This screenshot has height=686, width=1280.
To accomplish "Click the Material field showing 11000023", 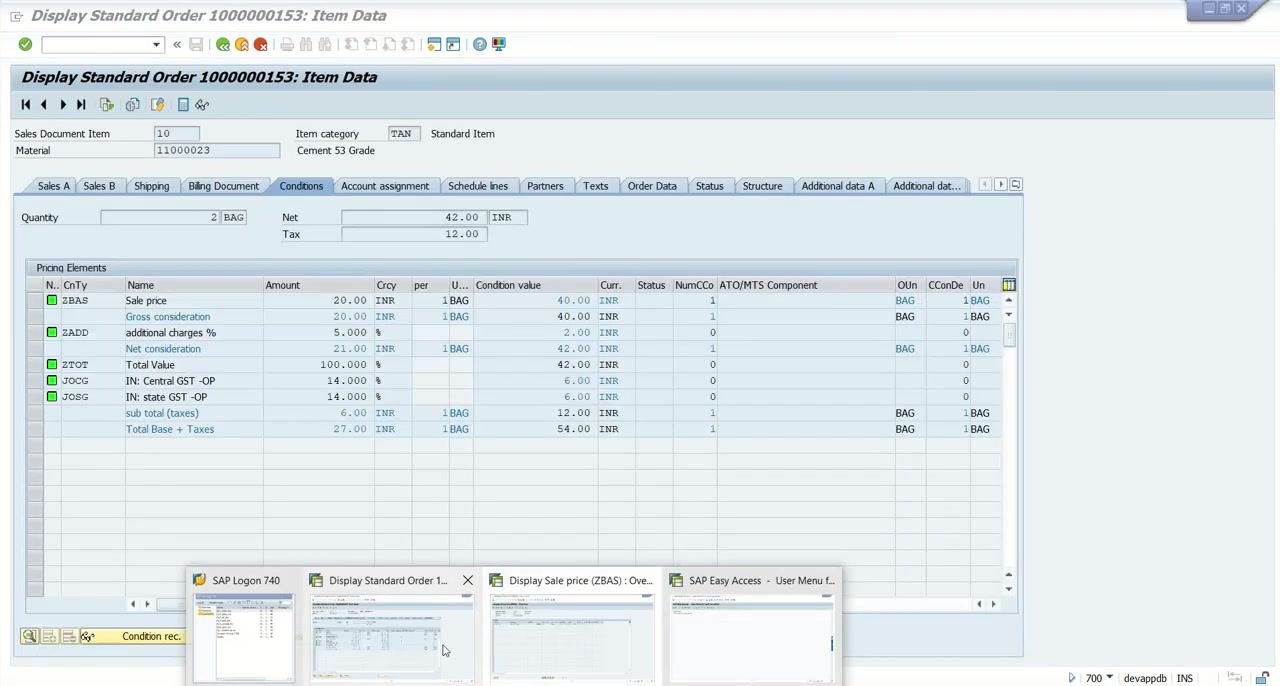I will [x=217, y=150].
